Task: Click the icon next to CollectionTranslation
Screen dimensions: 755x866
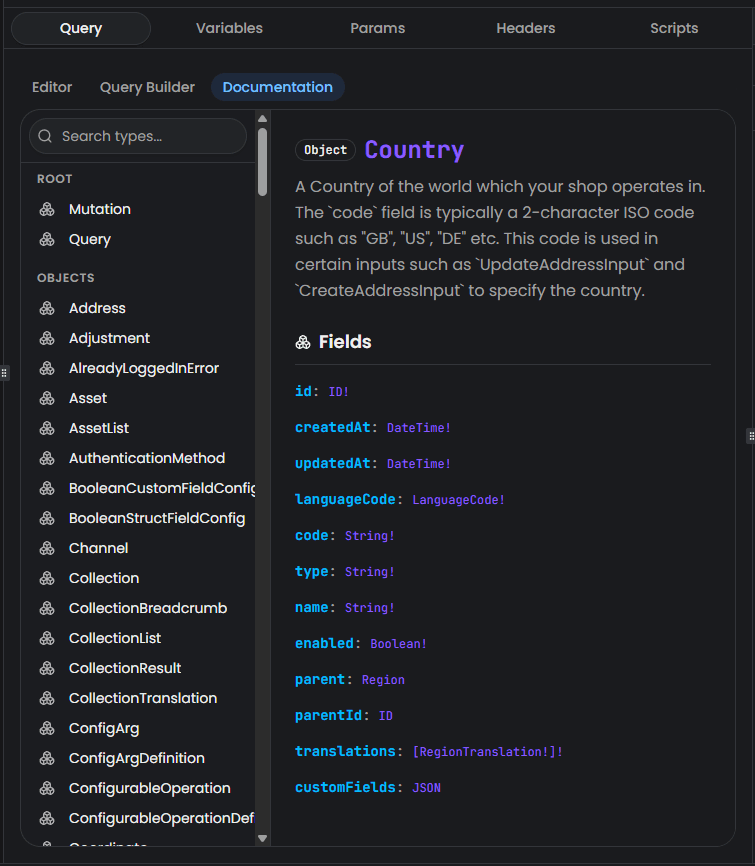Action: coord(47,698)
